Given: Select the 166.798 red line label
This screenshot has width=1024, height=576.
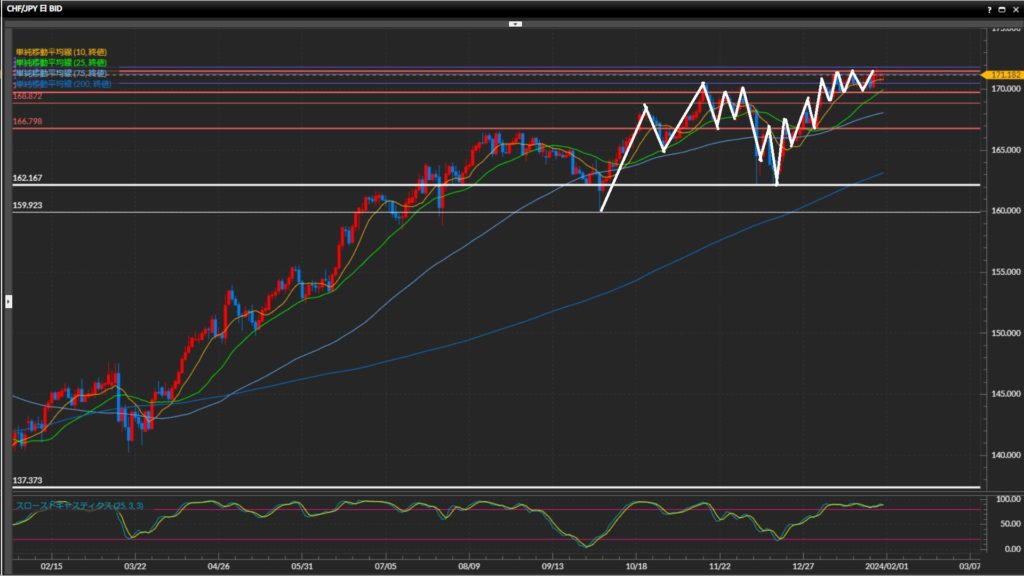Looking at the screenshot, I should click(27, 121).
